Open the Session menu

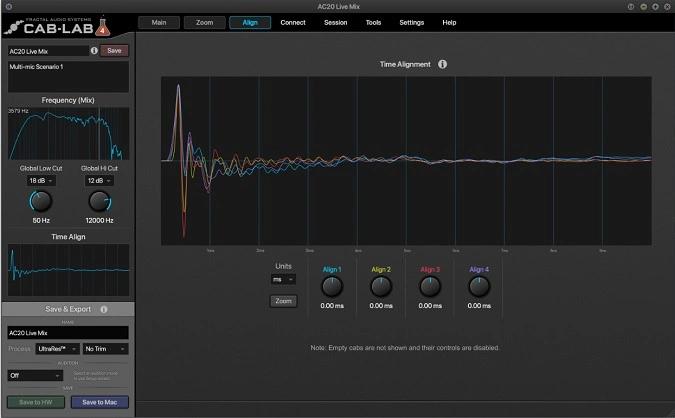pos(335,22)
